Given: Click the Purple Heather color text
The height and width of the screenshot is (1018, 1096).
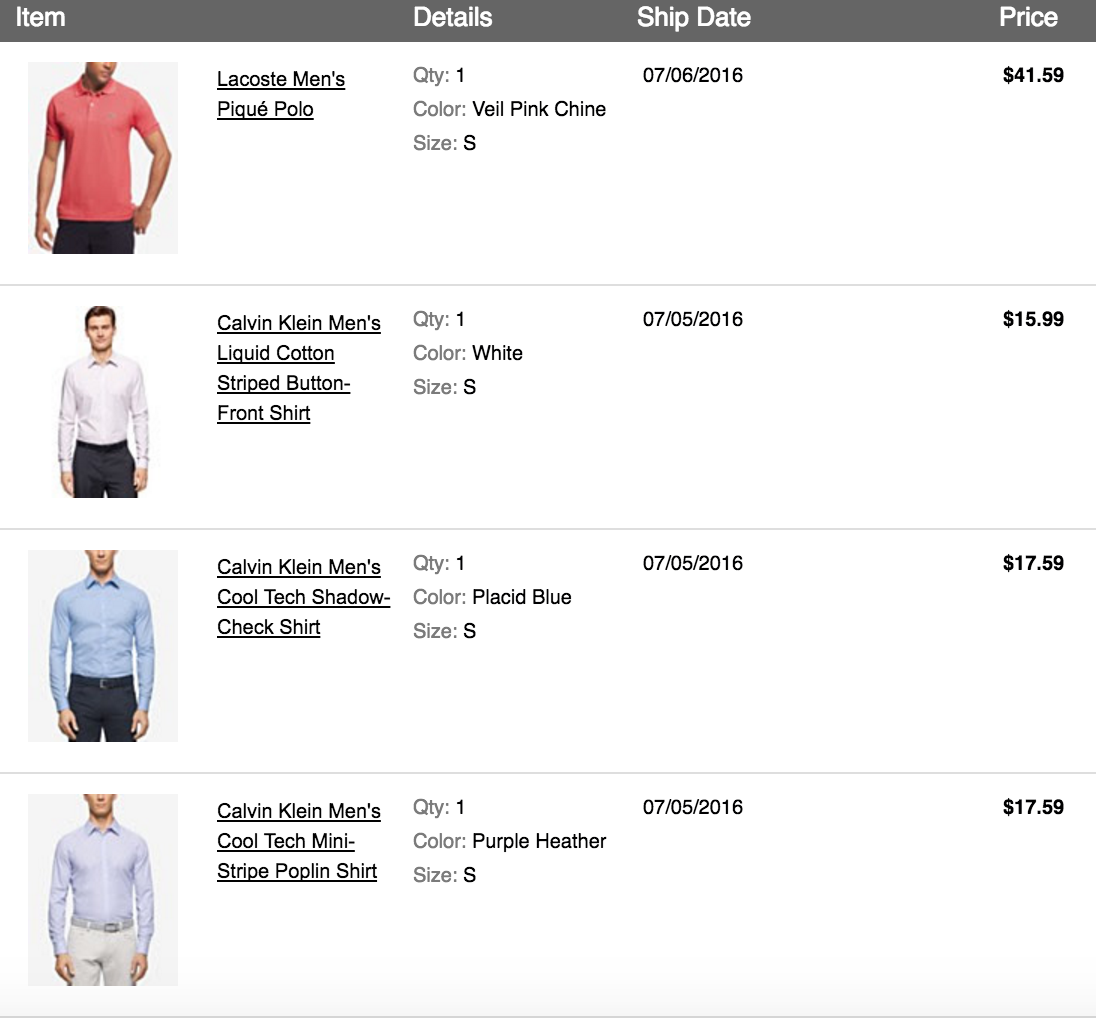Looking at the screenshot, I should click(x=539, y=841).
